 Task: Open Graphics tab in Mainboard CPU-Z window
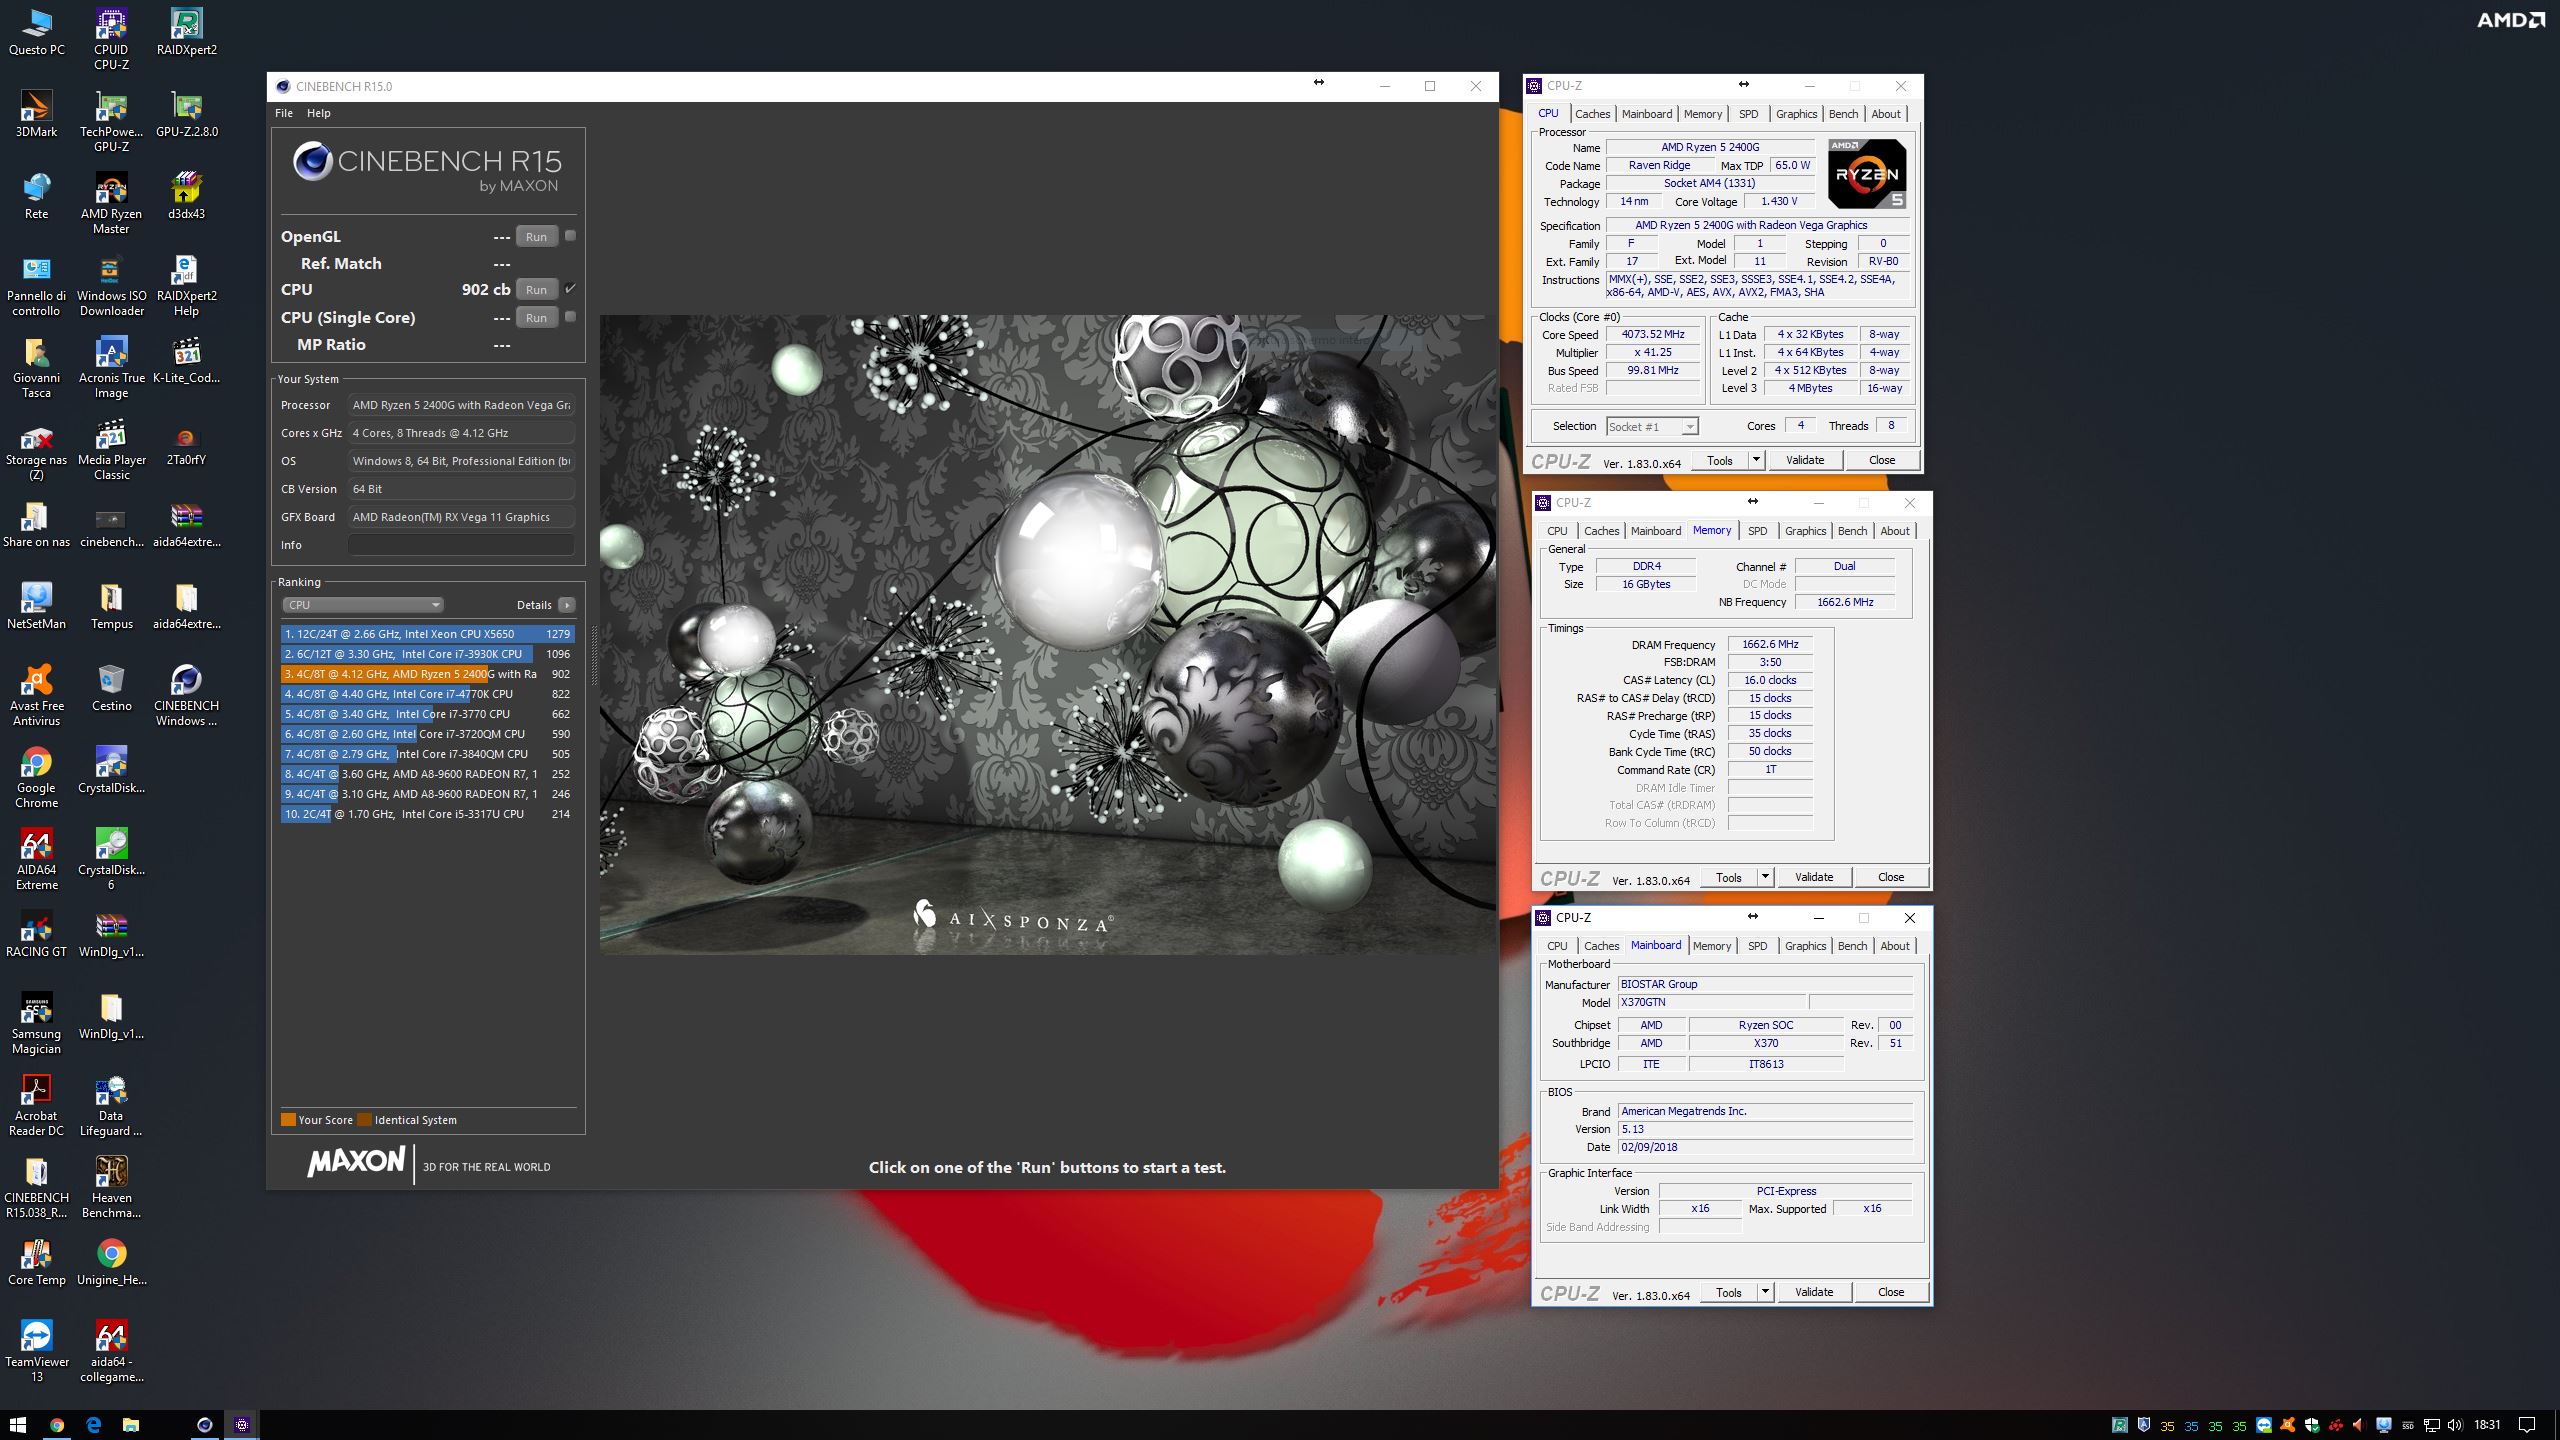pos(1805,946)
